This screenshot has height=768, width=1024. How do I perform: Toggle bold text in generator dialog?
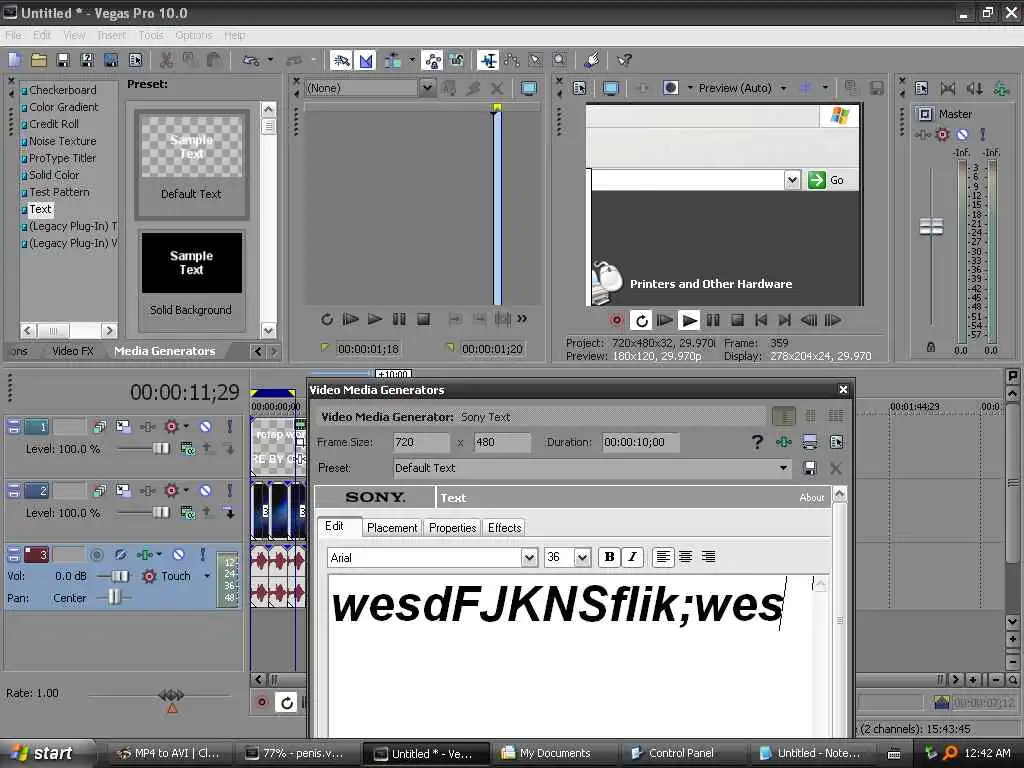[609, 557]
